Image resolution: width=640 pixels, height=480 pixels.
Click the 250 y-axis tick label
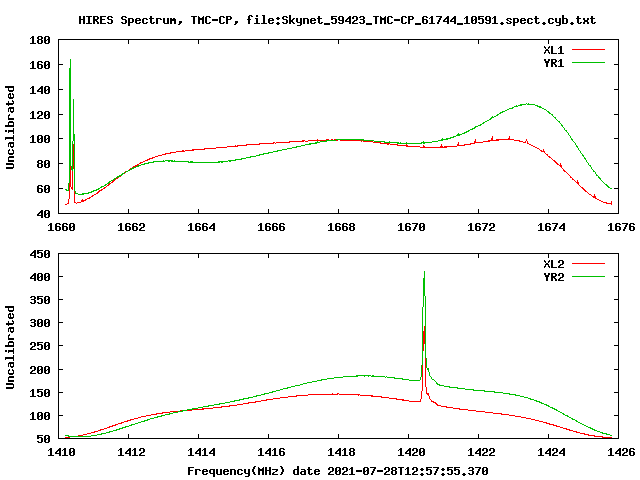40,346
